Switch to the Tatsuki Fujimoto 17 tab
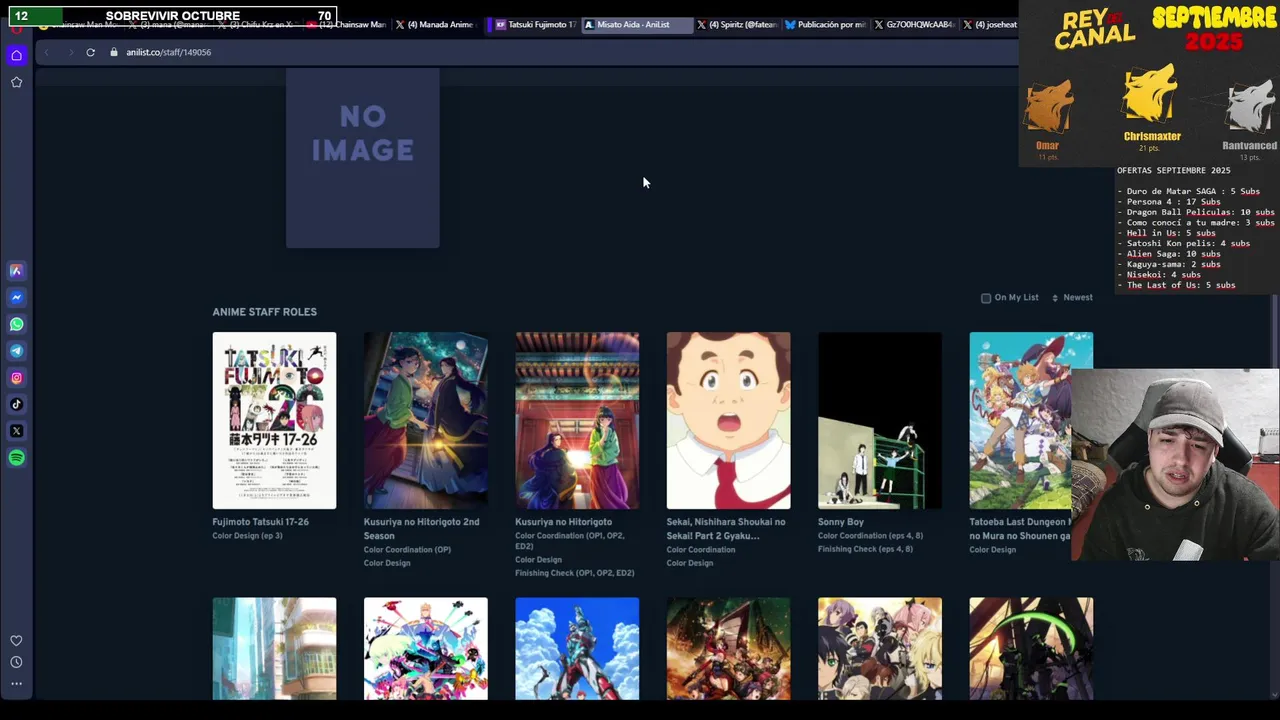The width and height of the screenshot is (1280, 720). click(535, 24)
